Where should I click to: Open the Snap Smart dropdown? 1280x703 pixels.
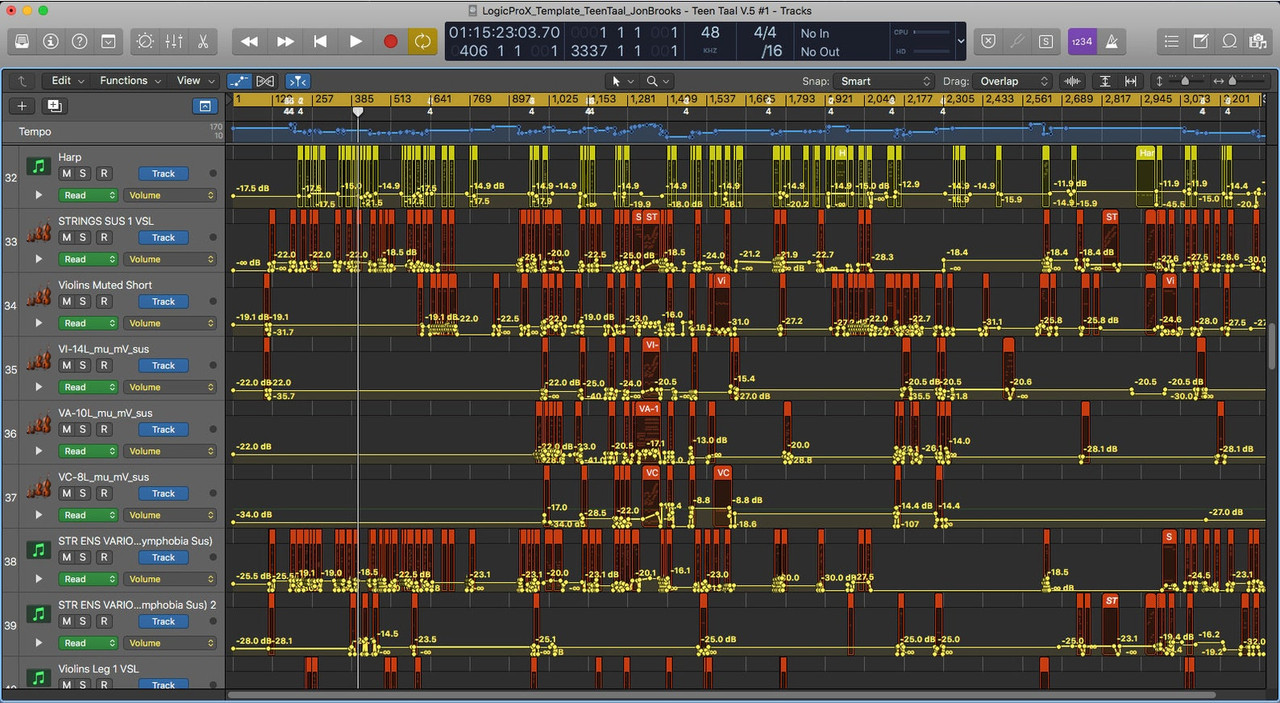pos(885,81)
